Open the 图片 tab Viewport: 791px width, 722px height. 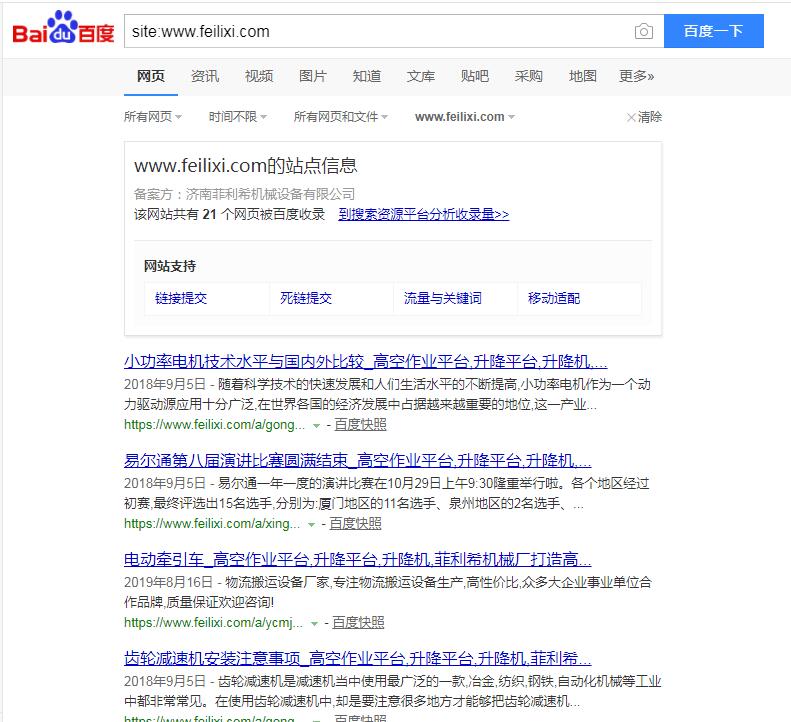(x=313, y=76)
